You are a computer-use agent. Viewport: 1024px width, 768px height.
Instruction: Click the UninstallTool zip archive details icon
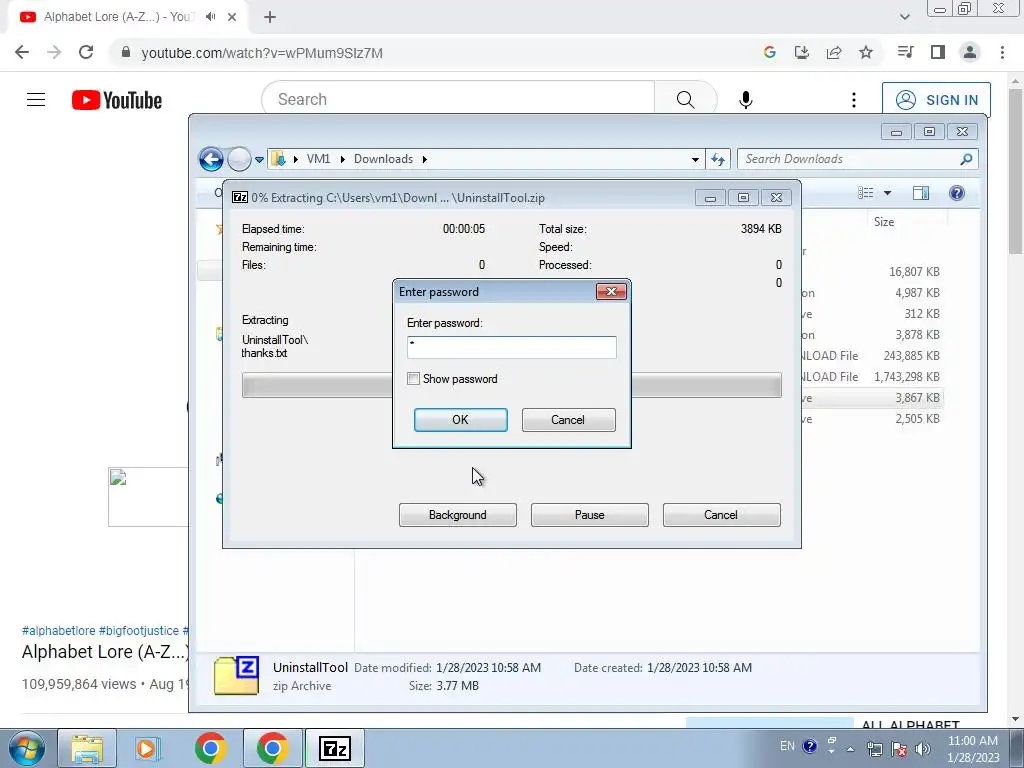[236, 675]
